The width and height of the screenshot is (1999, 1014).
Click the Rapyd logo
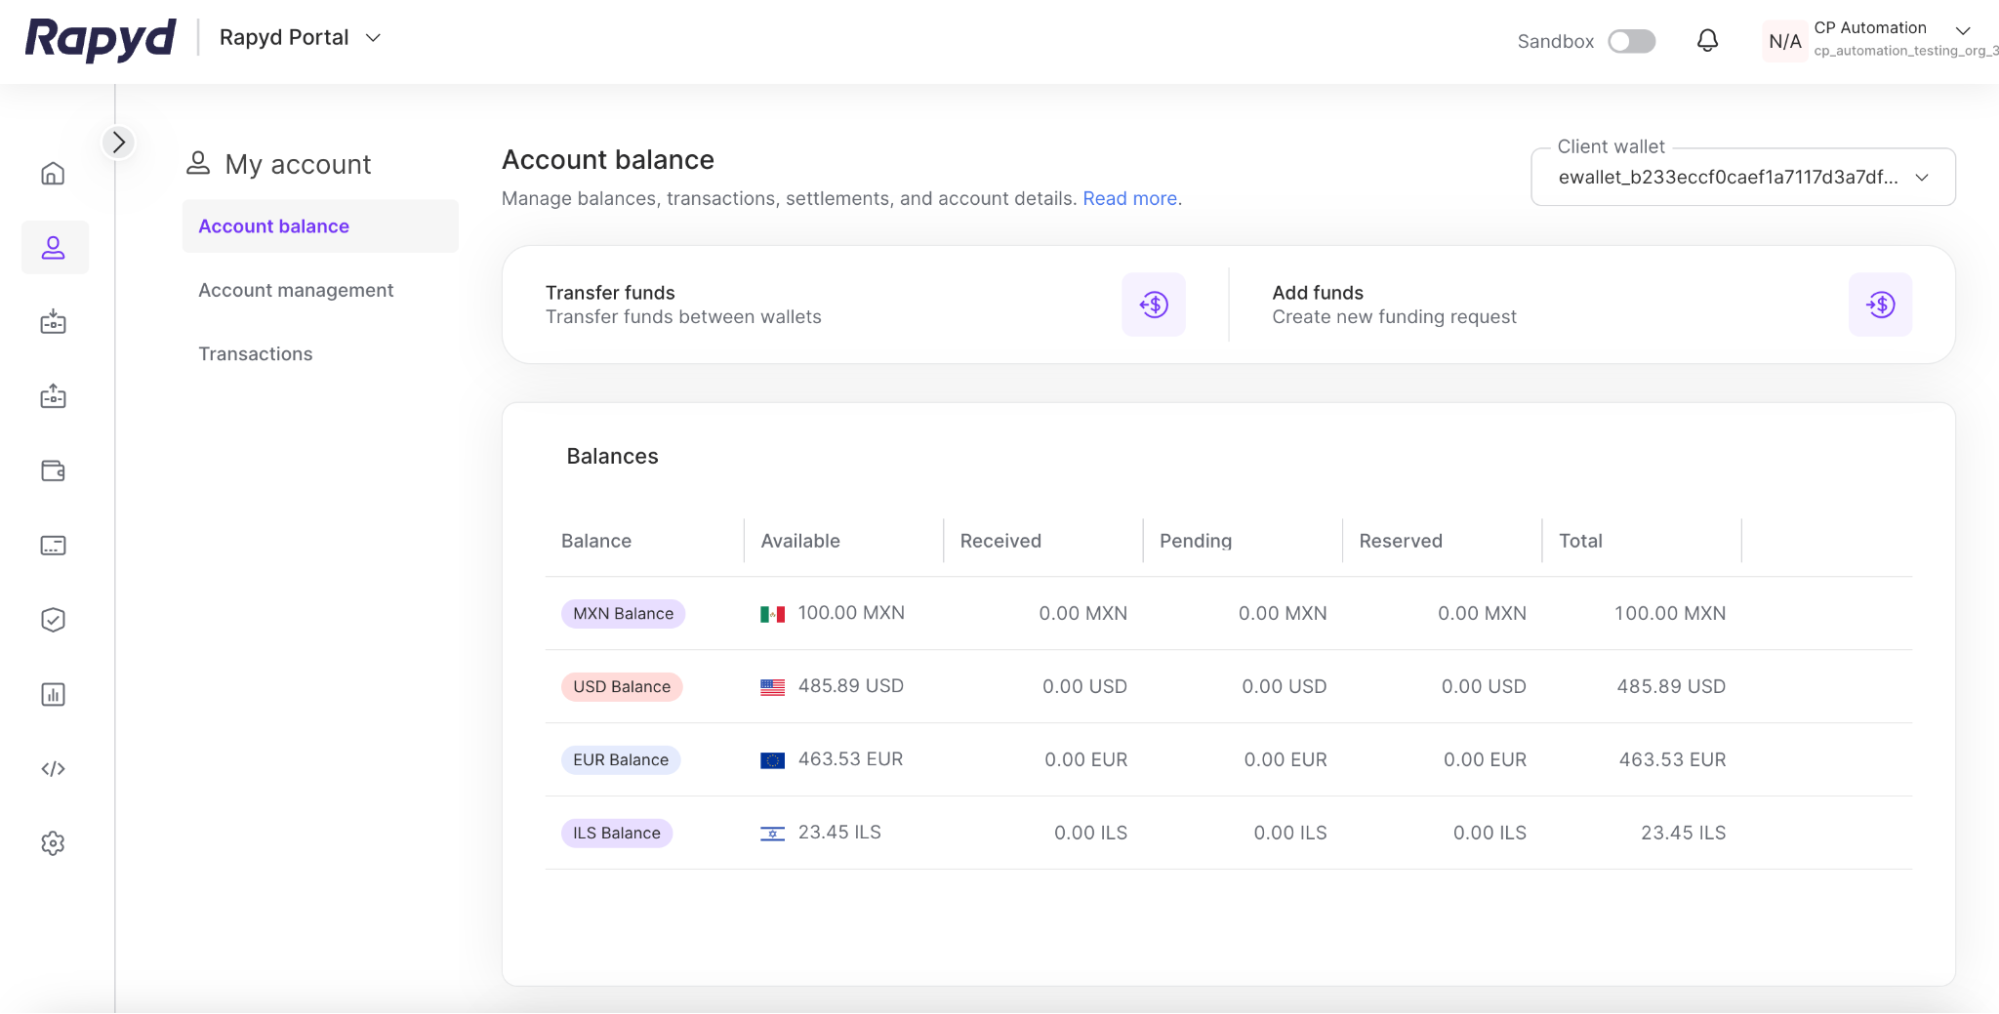click(x=100, y=40)
